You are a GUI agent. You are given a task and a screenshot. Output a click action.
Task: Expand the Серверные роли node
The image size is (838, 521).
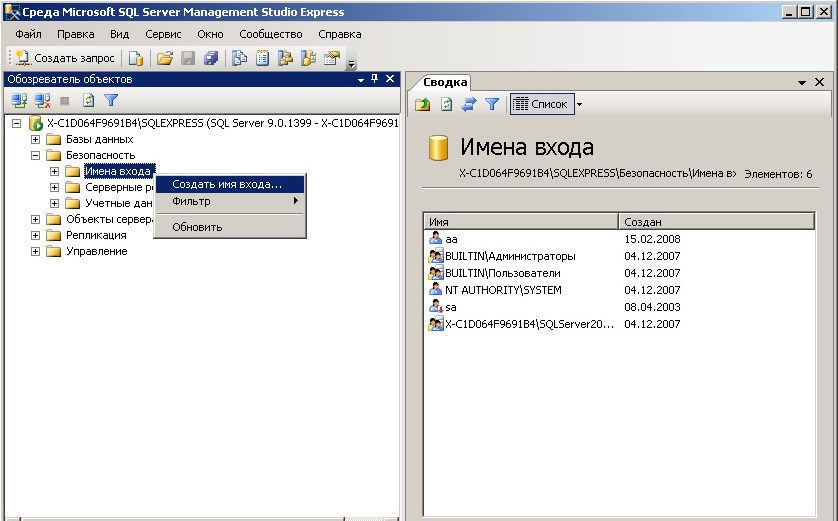55,188
